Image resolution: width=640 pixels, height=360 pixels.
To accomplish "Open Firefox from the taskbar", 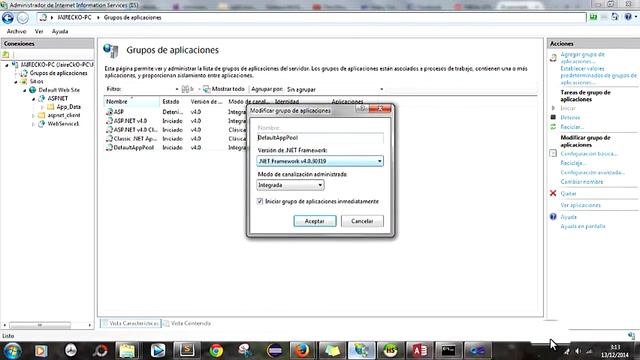I will (302, 351).
